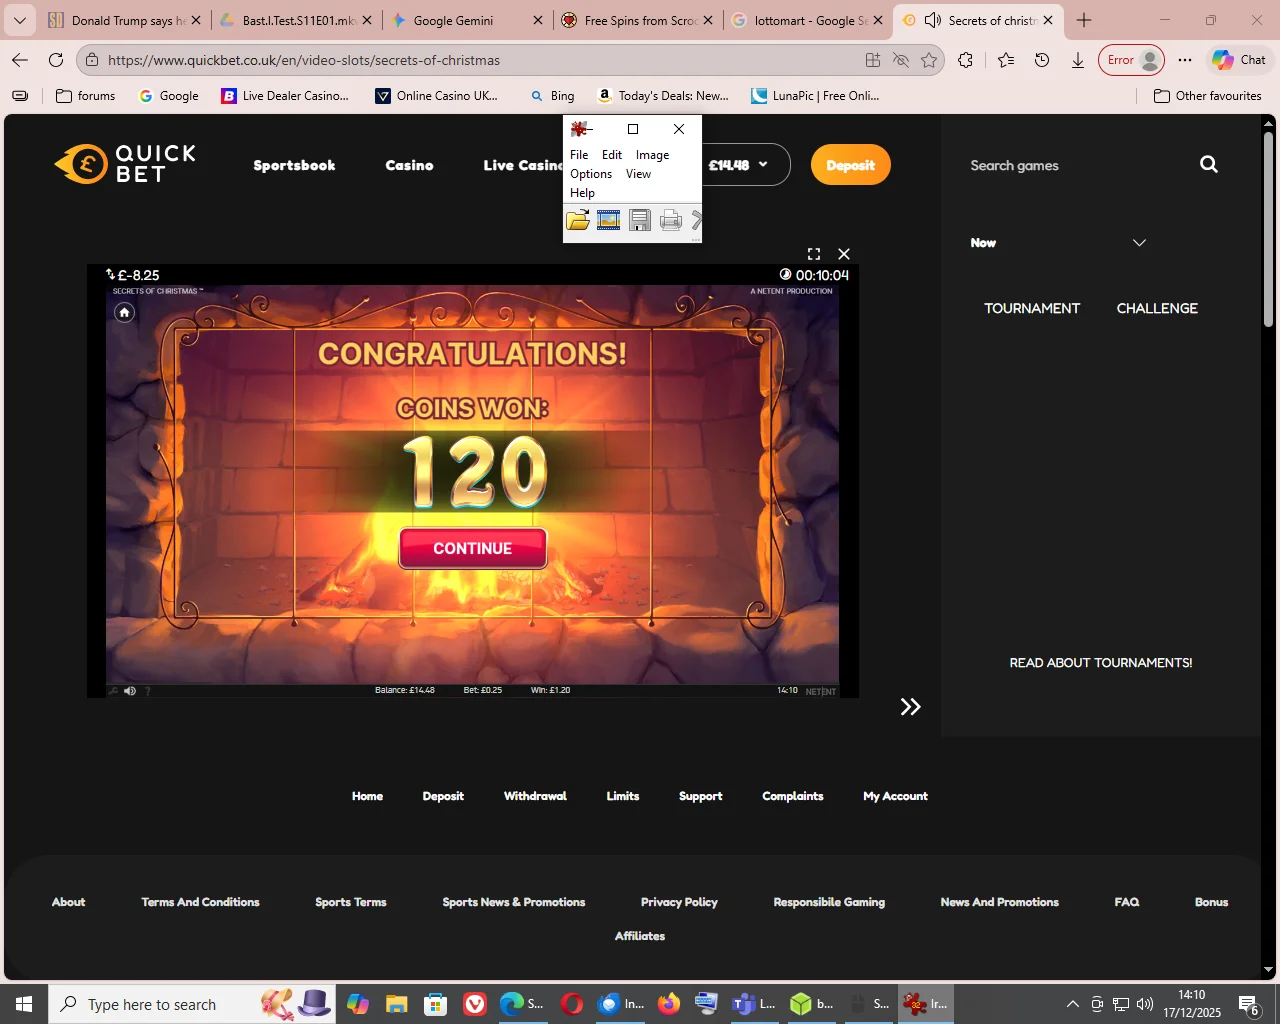Click the orange Deposit button
This screenshot has width=1280, height=1024.
click(x=850, y=165)
